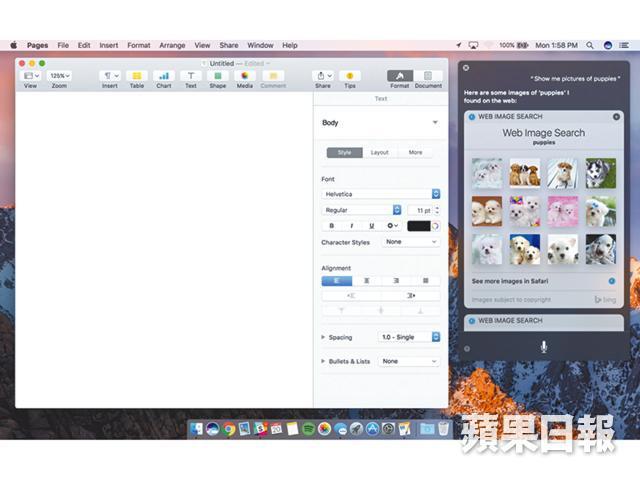Align text left
The height and width of the screenshot is (480, 640).
(337, 281)
